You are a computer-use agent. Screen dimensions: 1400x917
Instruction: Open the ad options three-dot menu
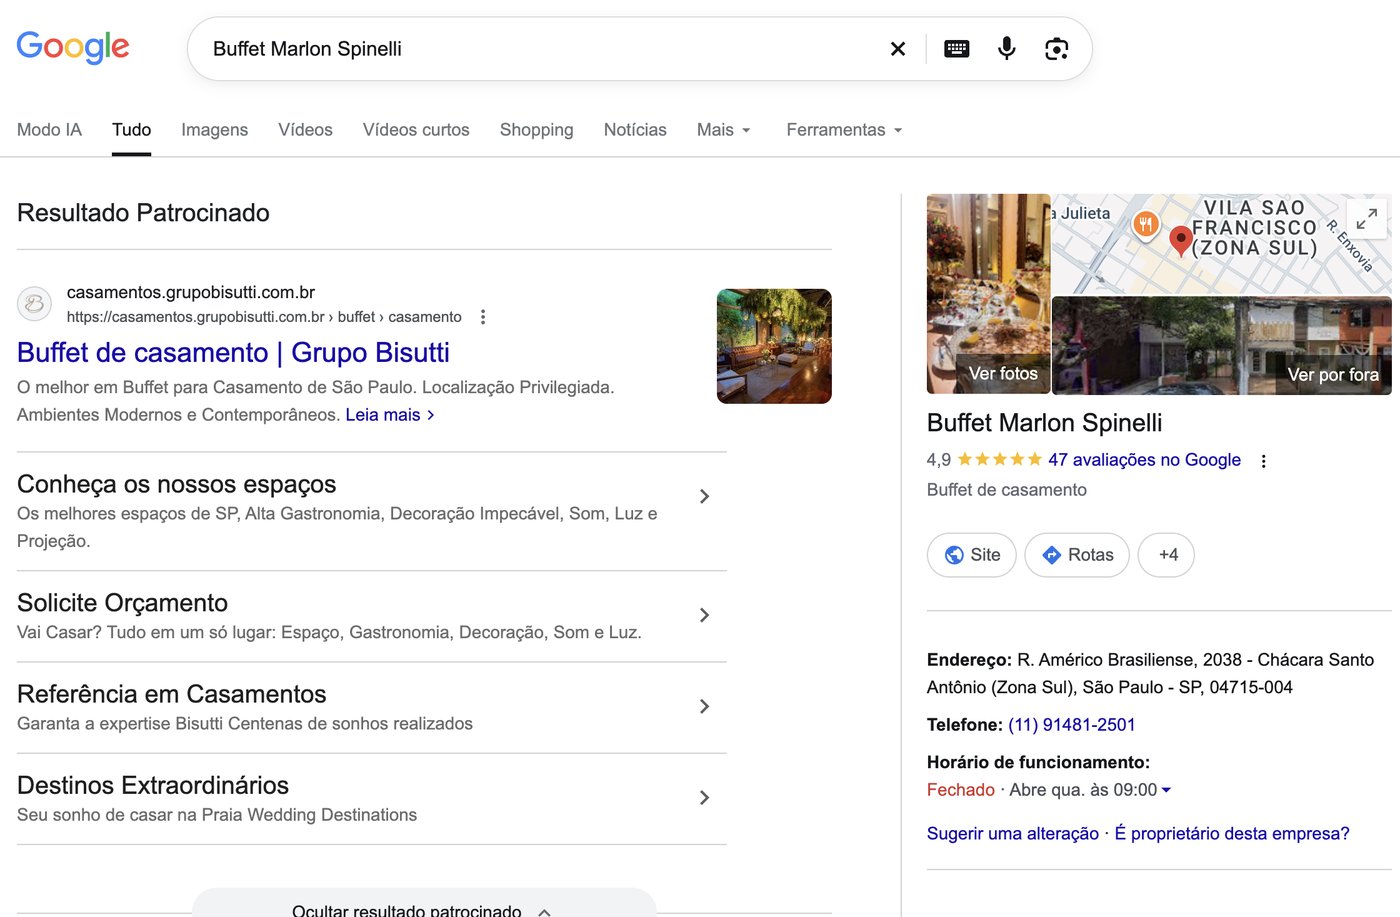tap(483, 317)
